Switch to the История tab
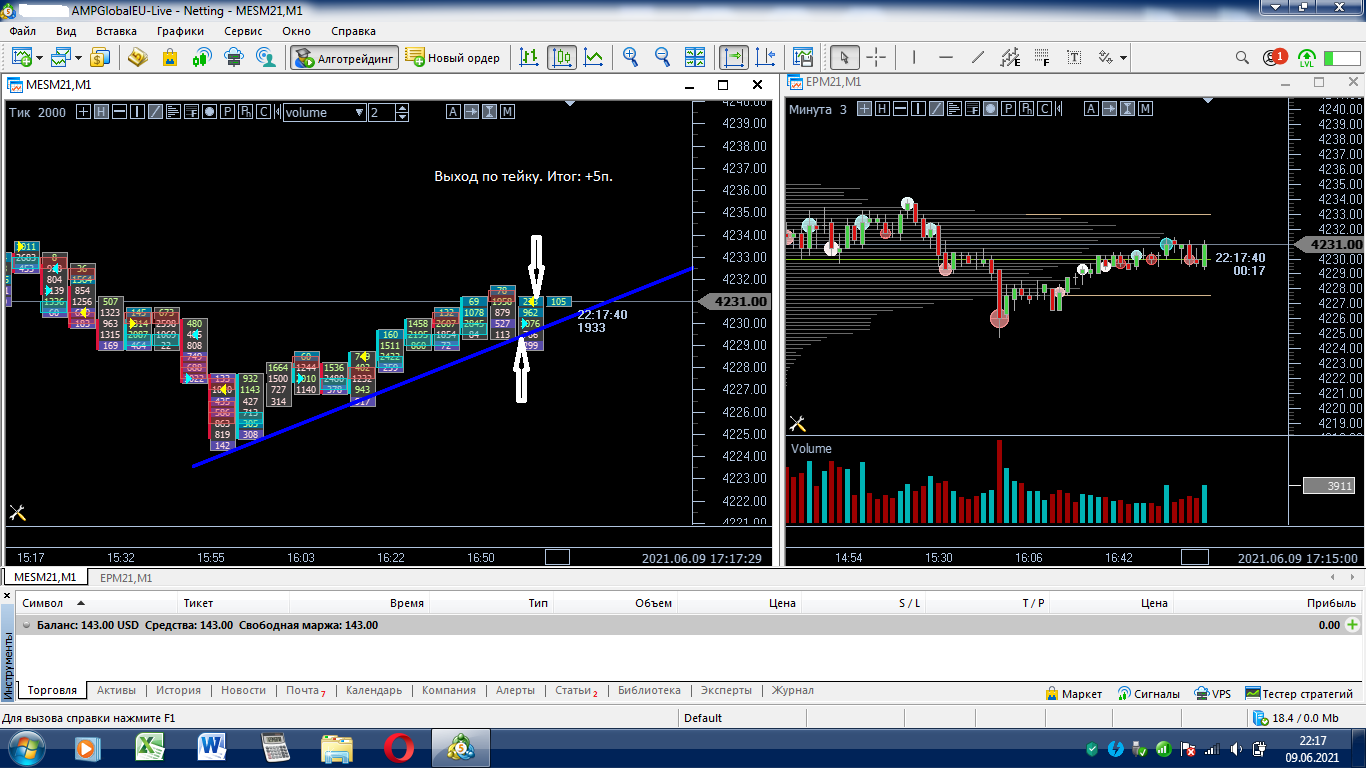1366x768 pixels. coord(178,690)
